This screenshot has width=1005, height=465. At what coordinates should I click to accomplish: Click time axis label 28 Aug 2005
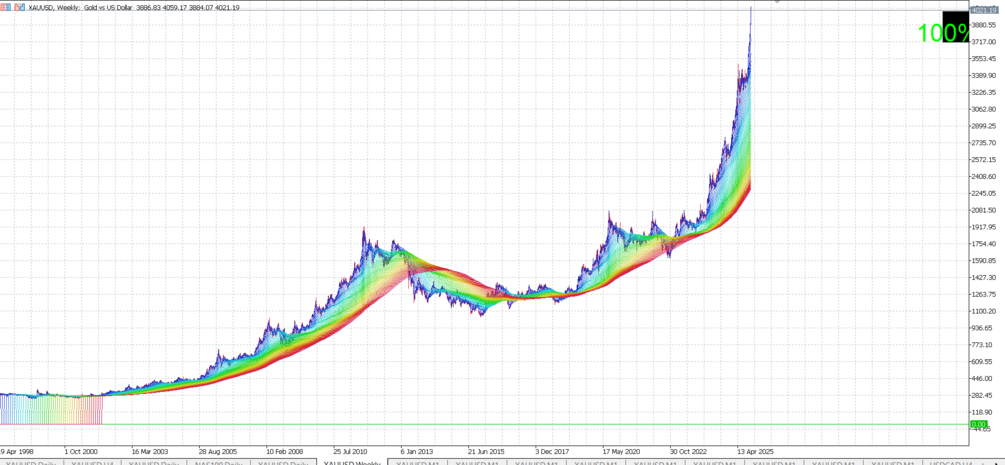coord(218,451)
